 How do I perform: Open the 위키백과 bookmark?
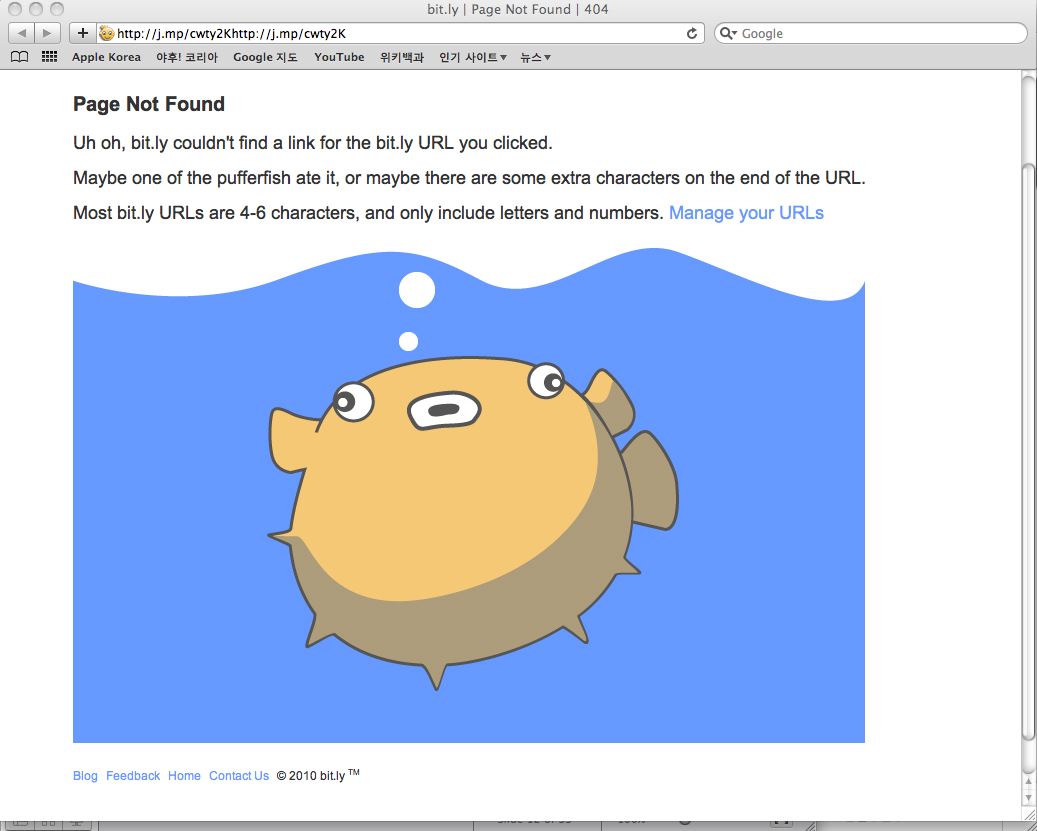tap(401, 57)
